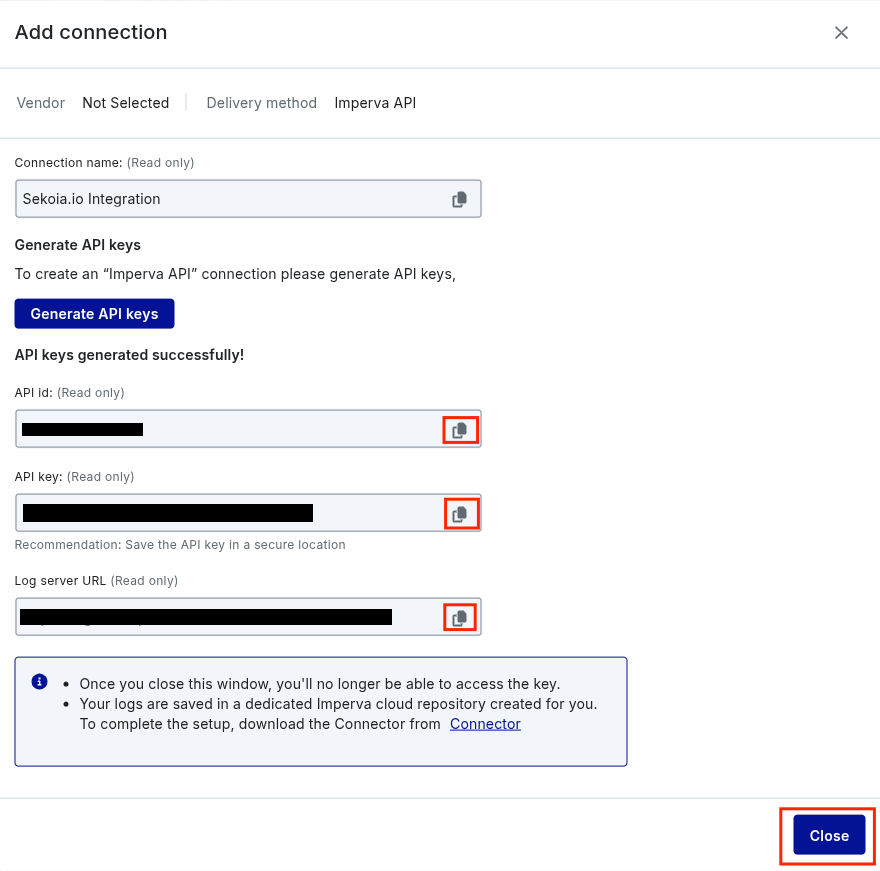The width and height of the screenshot is (880, 871).
Task: Copy the Log server URL
Action: (460, 618)
